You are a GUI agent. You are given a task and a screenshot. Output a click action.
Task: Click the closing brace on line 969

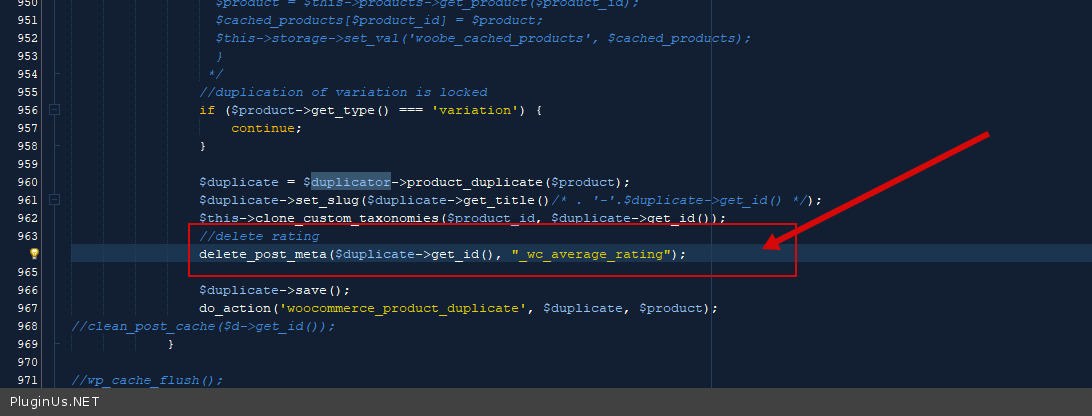(x=171, y=344)
